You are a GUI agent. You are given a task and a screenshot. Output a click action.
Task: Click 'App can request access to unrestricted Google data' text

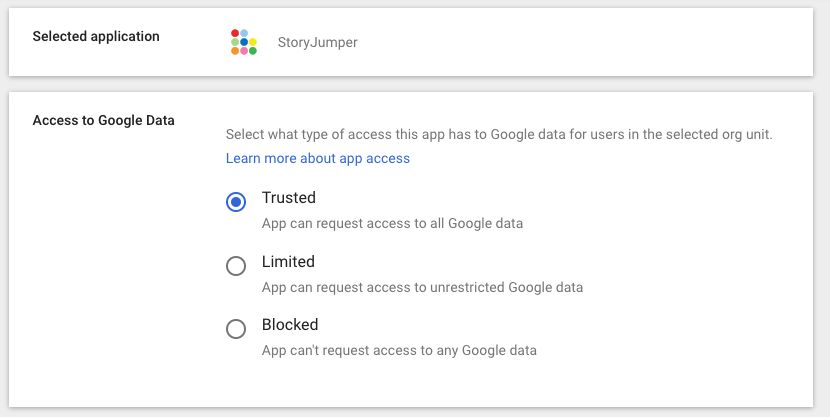click(422, 287)
